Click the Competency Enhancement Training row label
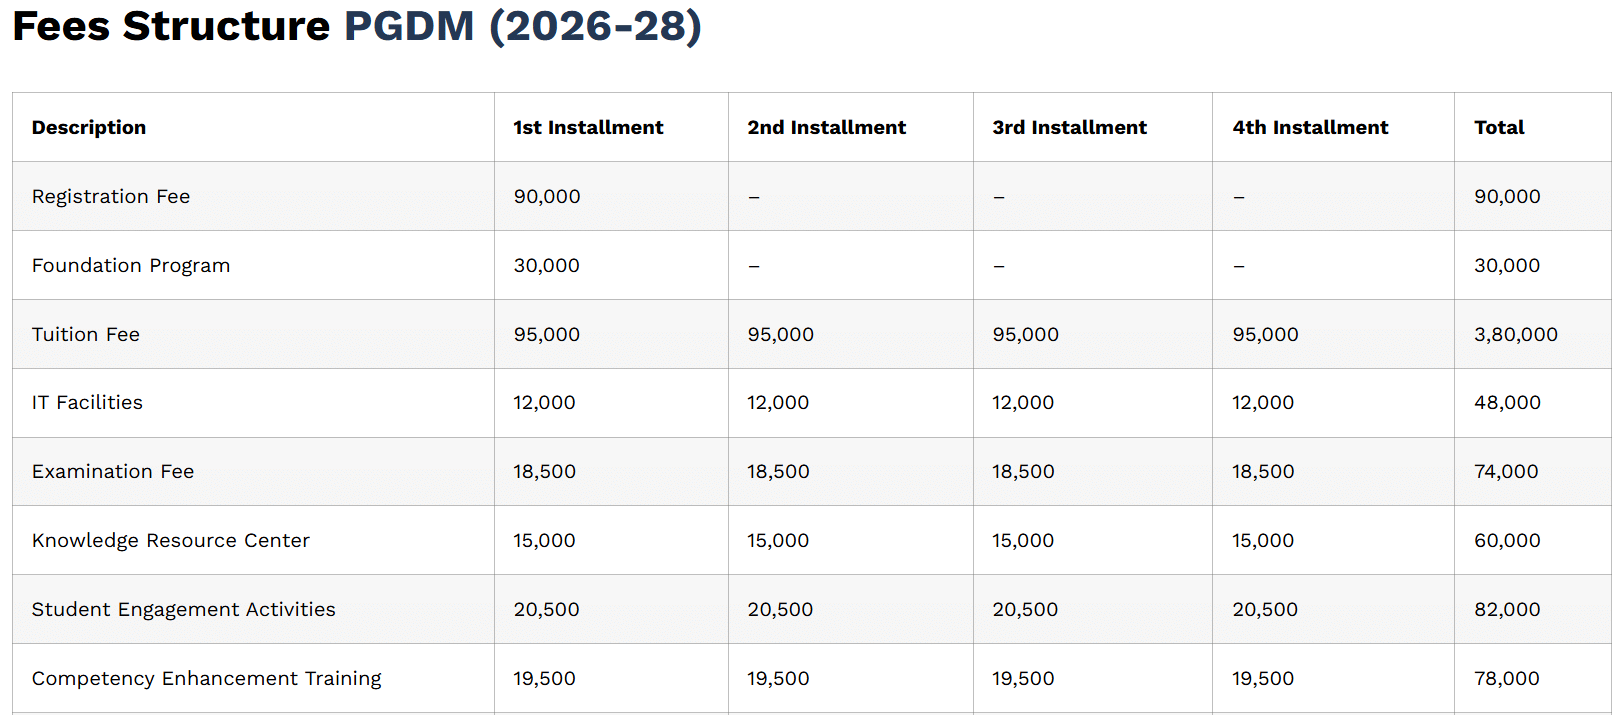Viewport: 1621px width, 715px height. click(x=207, y=678)
